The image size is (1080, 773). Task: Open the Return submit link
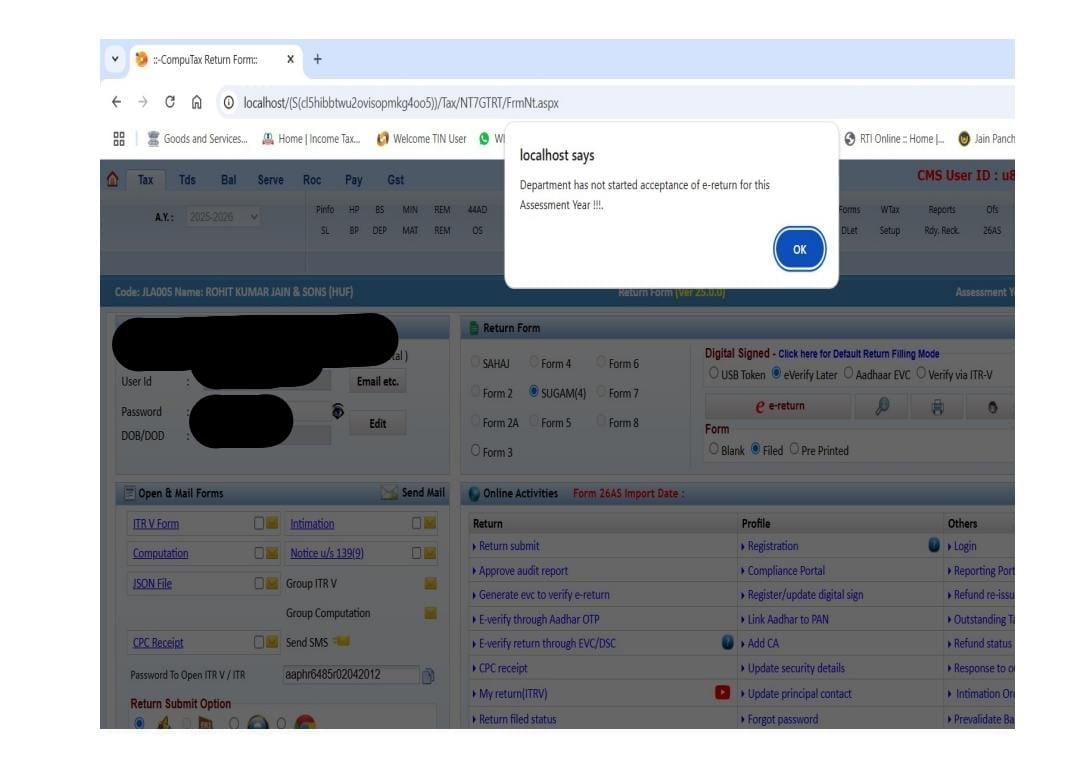pyautogui.click(x=509, y=546)
